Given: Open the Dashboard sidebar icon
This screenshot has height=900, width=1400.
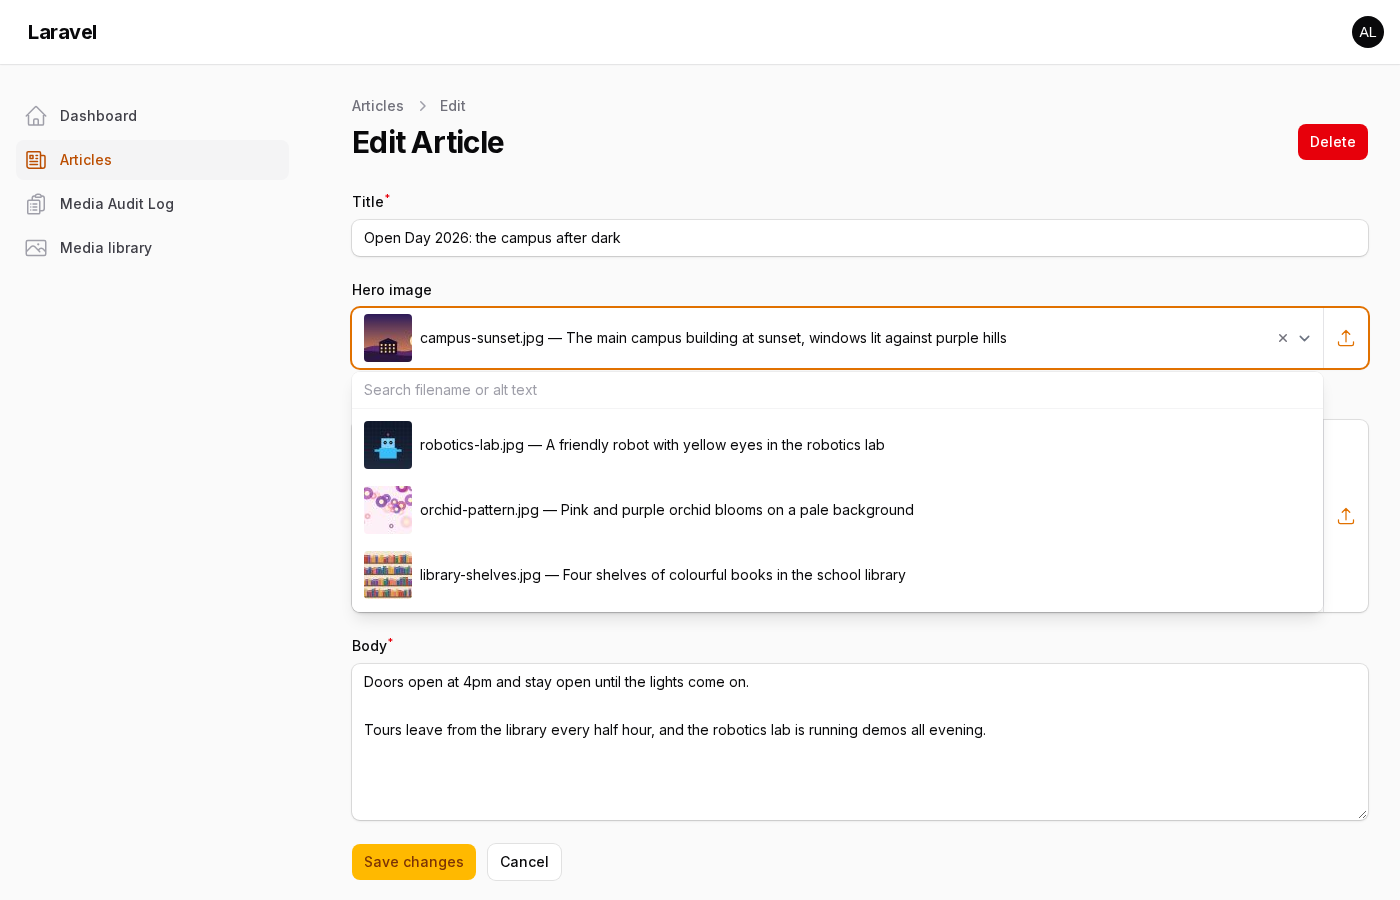Looking at the screenshot, I should [36, 116].
